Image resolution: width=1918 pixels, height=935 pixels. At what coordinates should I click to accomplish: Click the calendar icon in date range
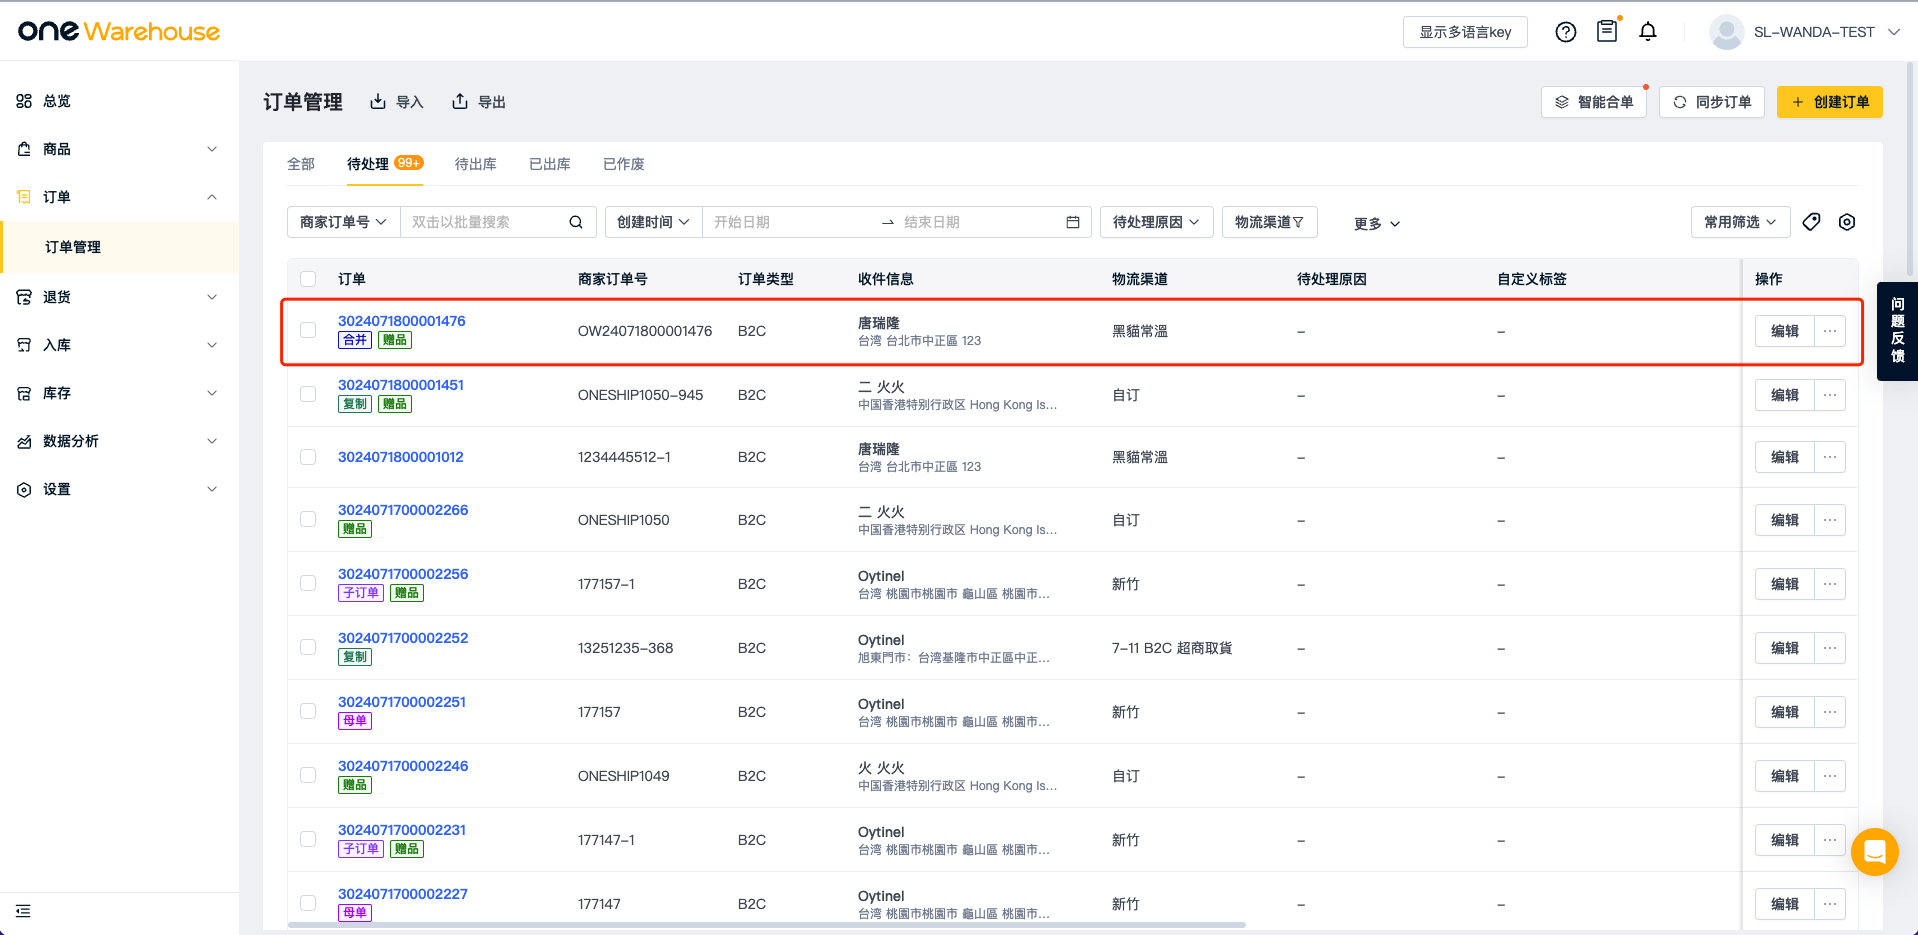pyautogui.click(x=1073, y=222)
